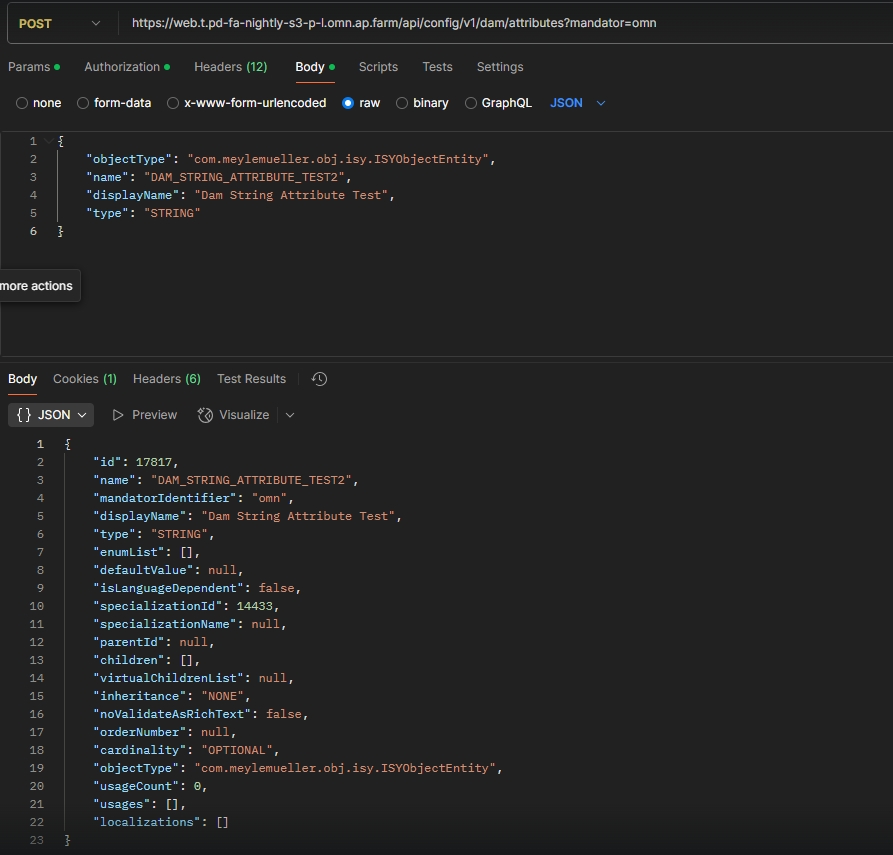
Task: Switch to the Params tab
Action: pos(29,67)
